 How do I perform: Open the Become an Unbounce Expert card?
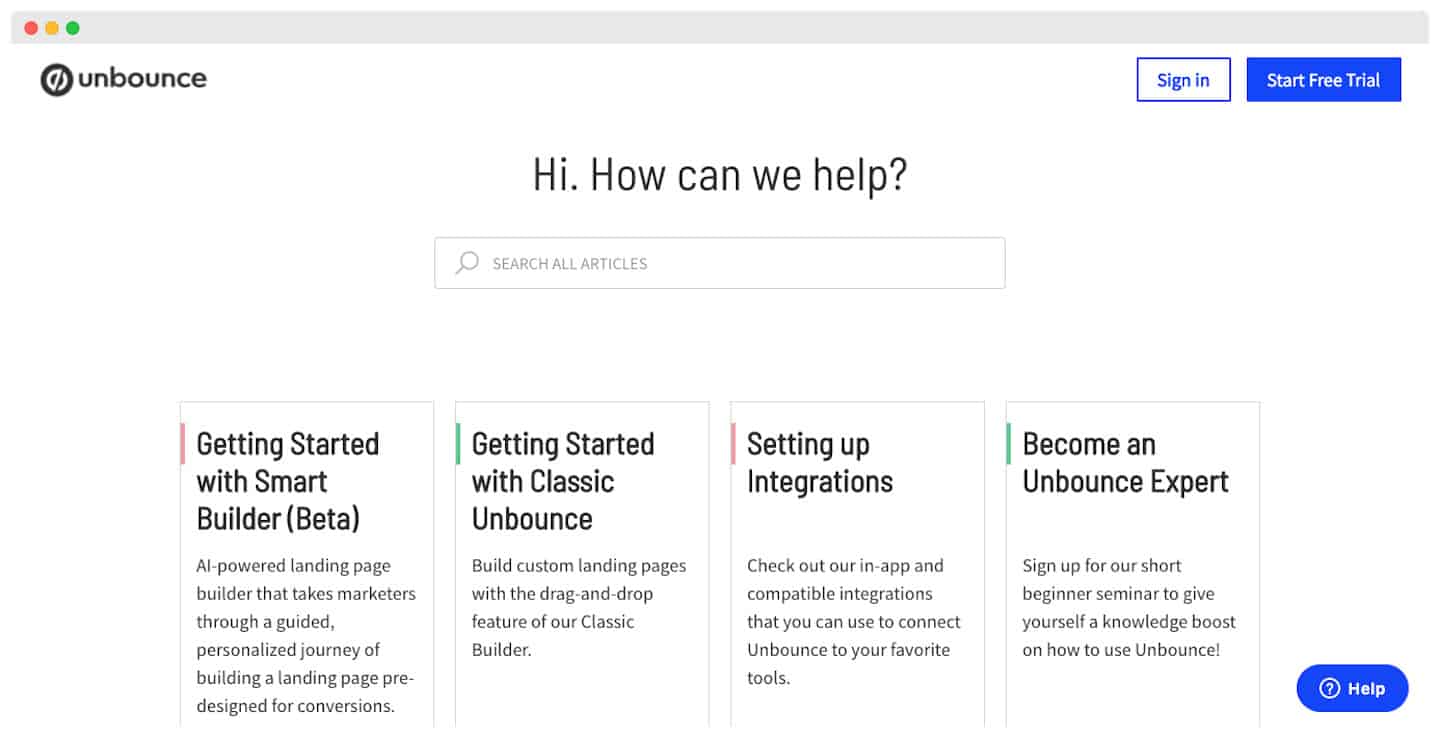1125,462
